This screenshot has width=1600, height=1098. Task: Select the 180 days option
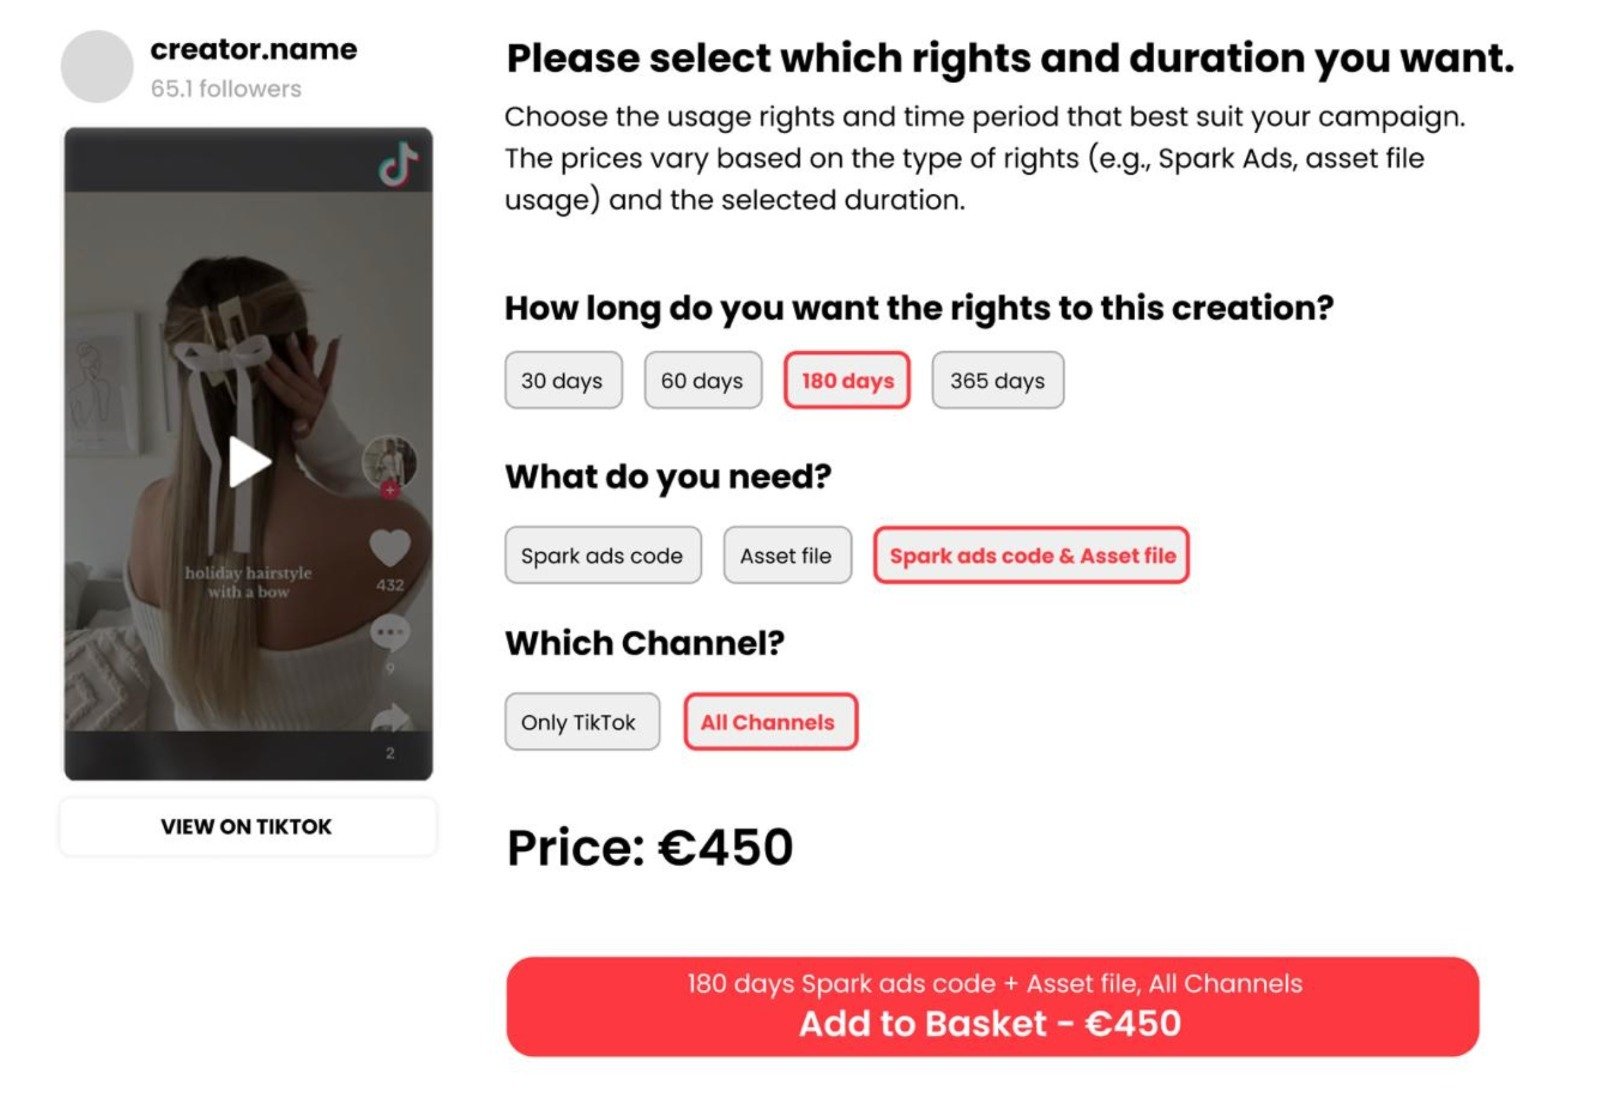tap(847, 381)
